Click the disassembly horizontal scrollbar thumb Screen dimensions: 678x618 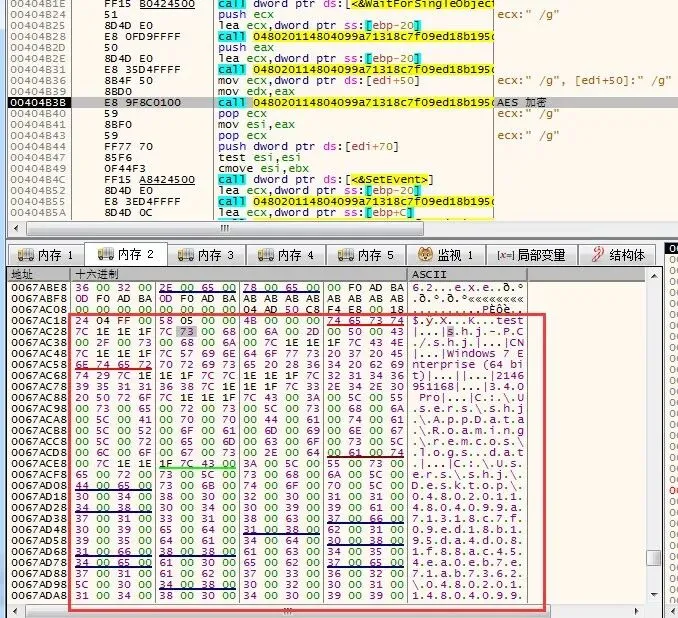pyautogui.click(x=225, y=228)
